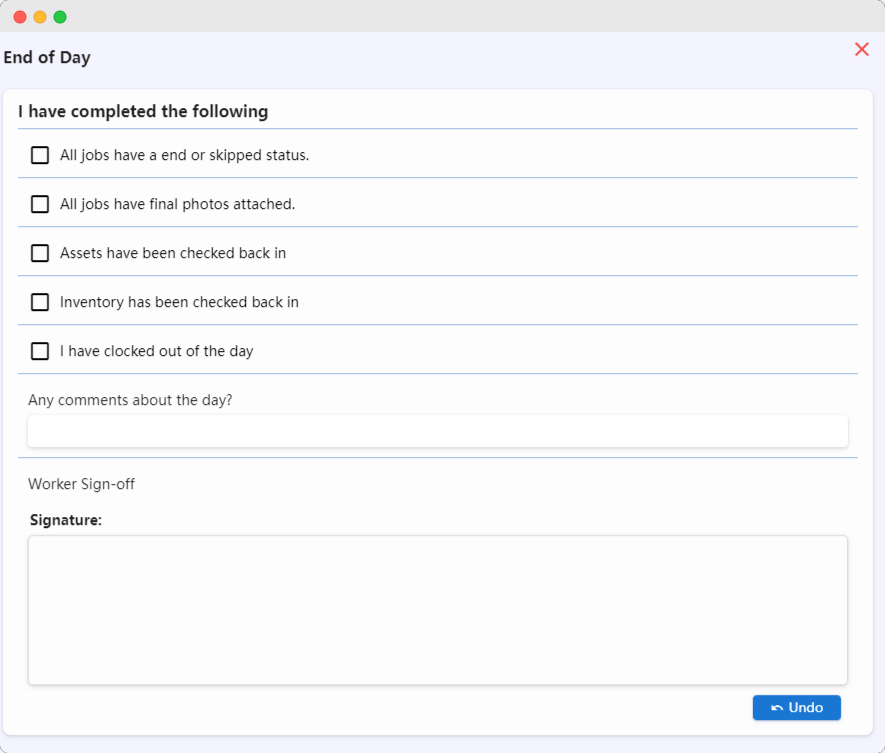Viewport: 885px width, 753px height.
Task: Click the 'End of Day' title text
Action: tap(47, 58)
